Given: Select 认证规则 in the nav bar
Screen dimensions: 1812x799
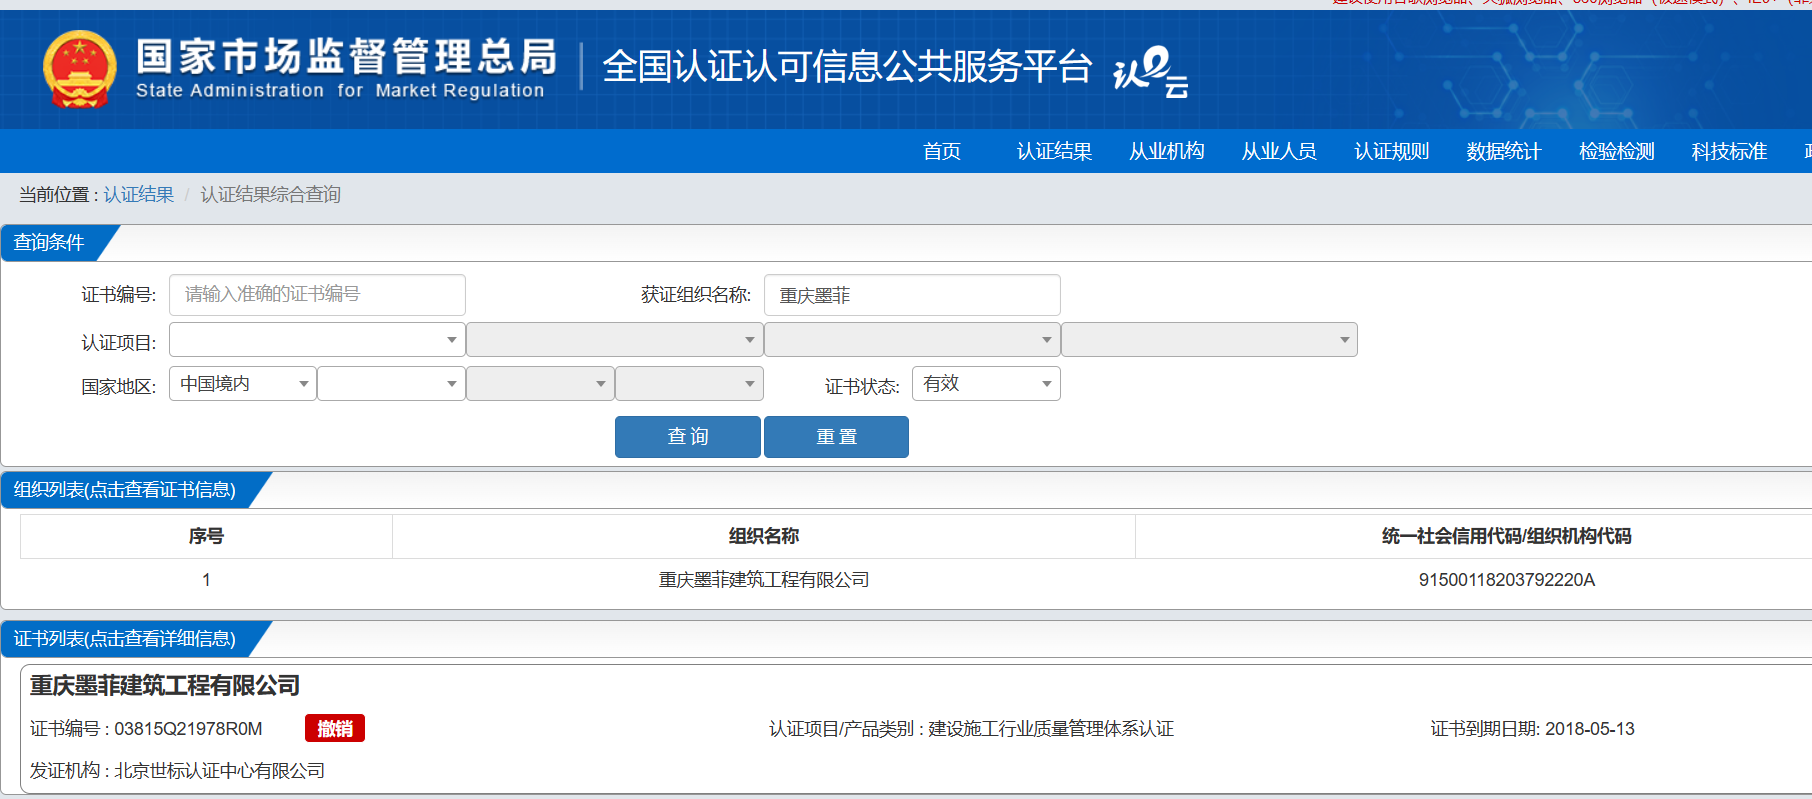Looking at the screenshot, I should 1392,151.
